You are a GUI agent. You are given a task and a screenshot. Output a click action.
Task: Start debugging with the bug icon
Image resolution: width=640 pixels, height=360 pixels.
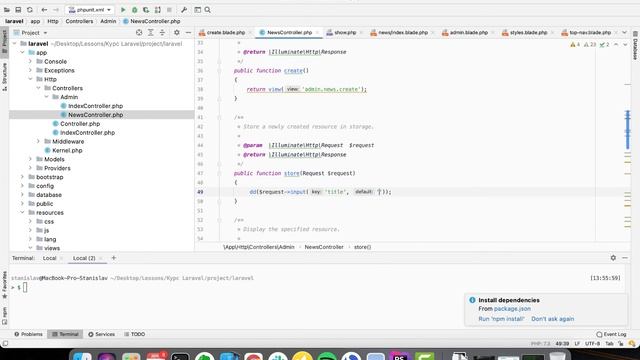coord(134,10)
